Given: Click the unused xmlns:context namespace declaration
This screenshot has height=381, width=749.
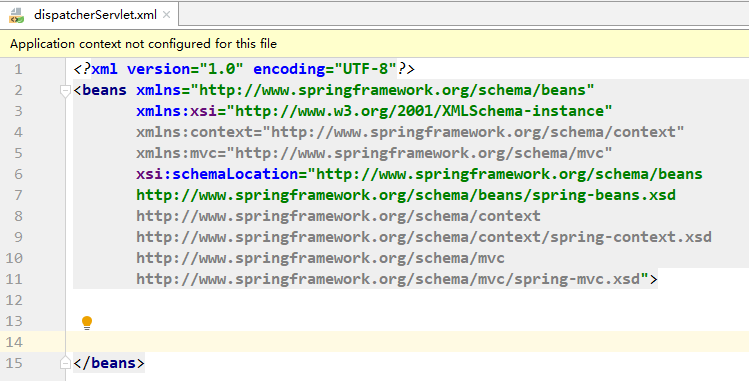Looking at the screenshot, I should coord(410,132).
